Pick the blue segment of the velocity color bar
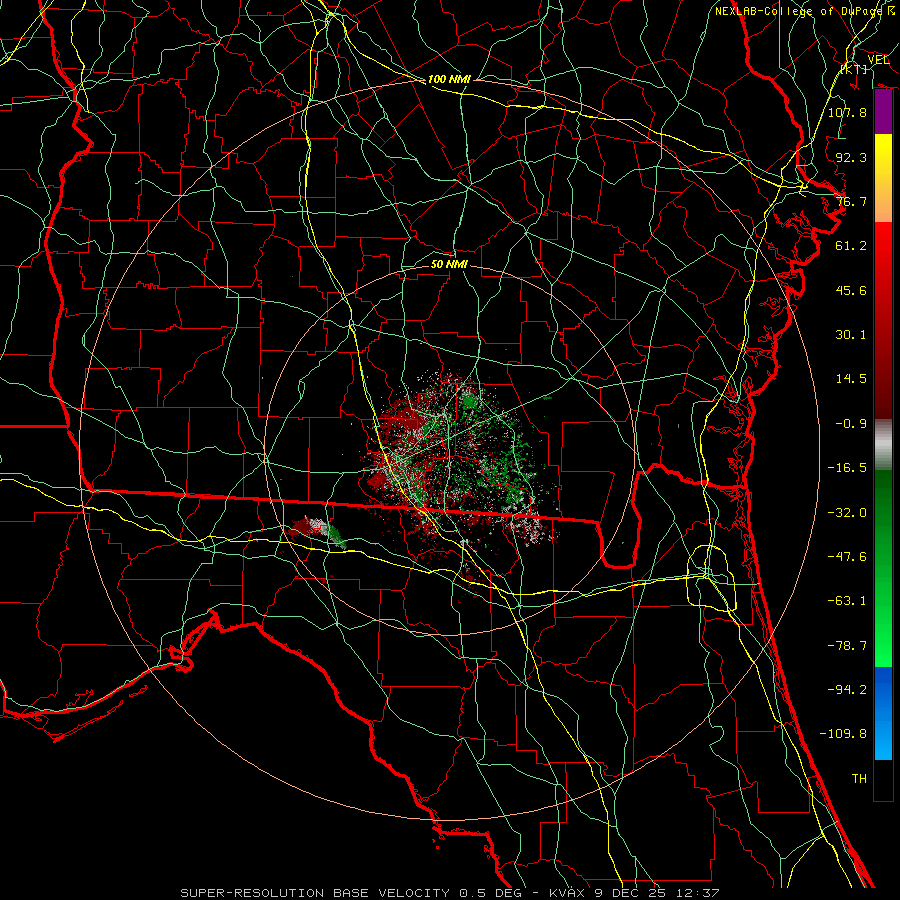This screenshot has width=900, height=900. click(x=883, y=713)
